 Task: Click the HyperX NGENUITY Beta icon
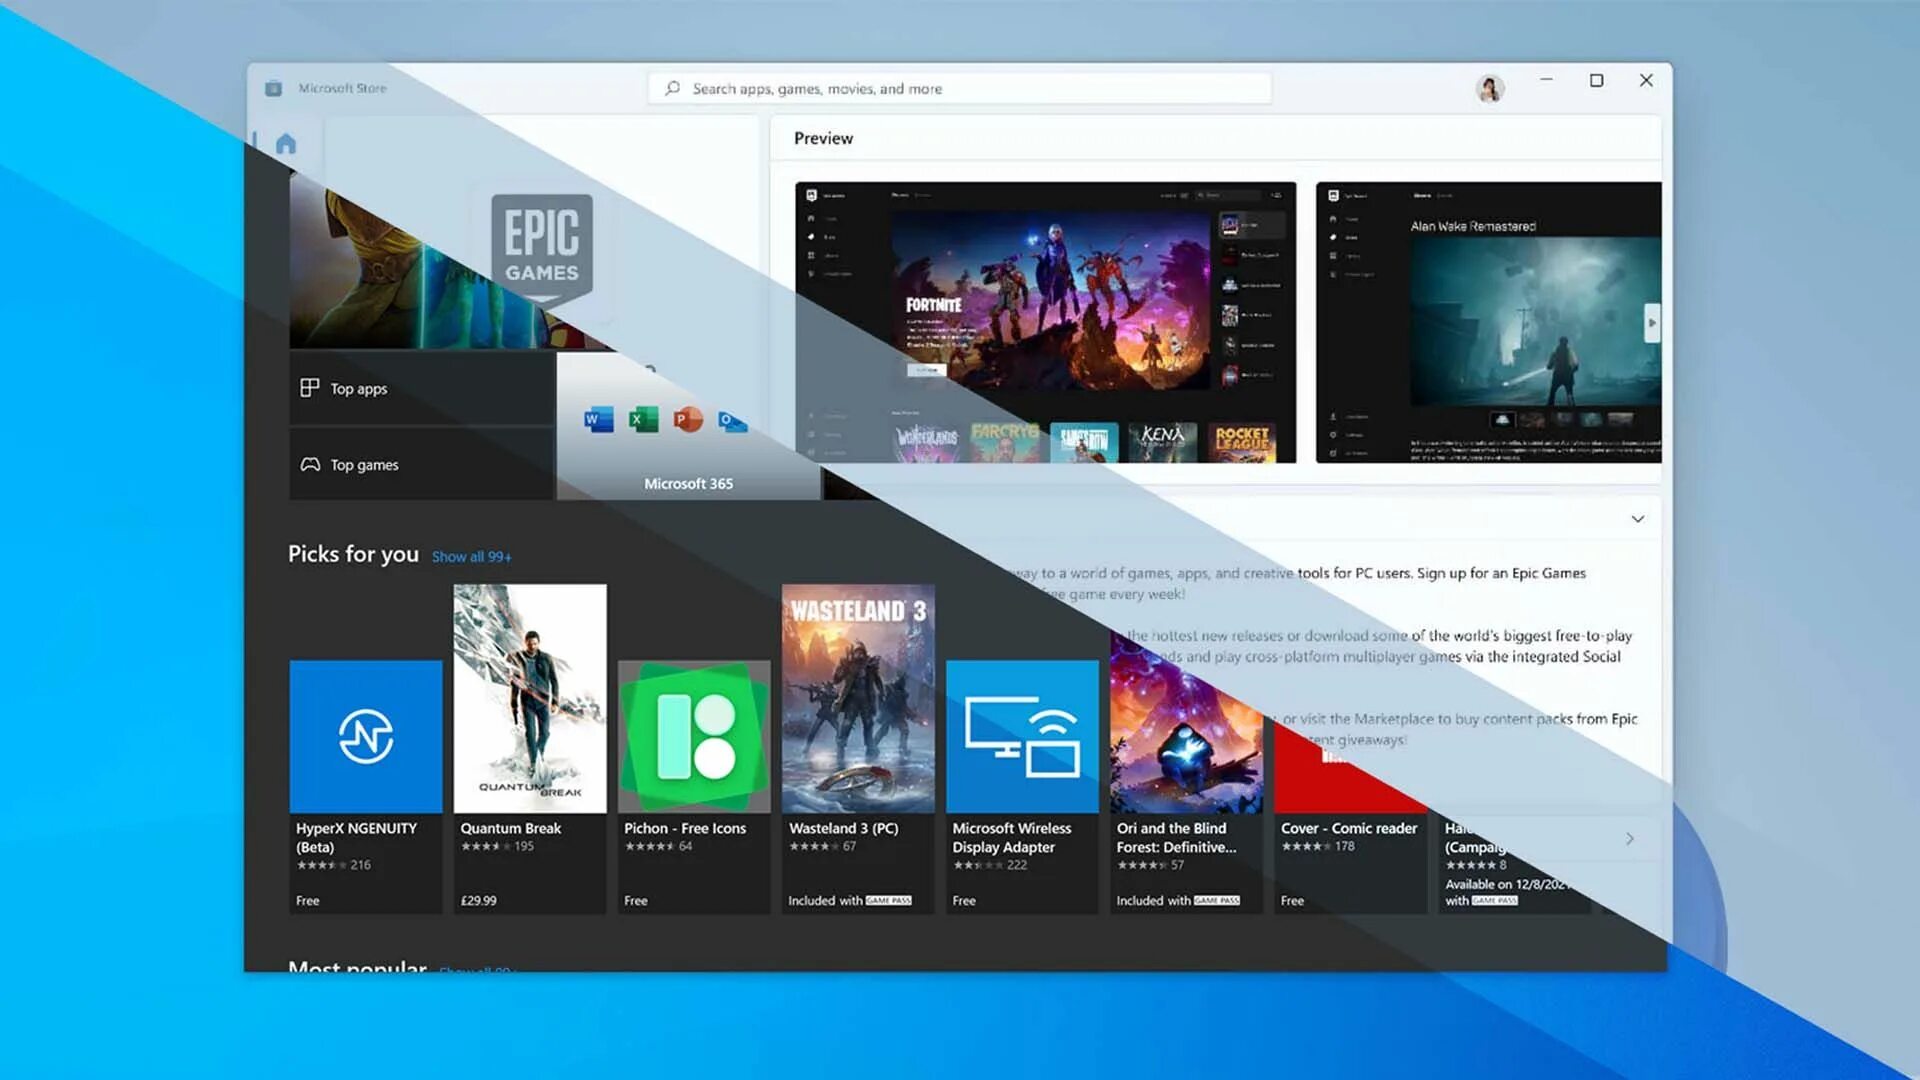pos(367,736)
